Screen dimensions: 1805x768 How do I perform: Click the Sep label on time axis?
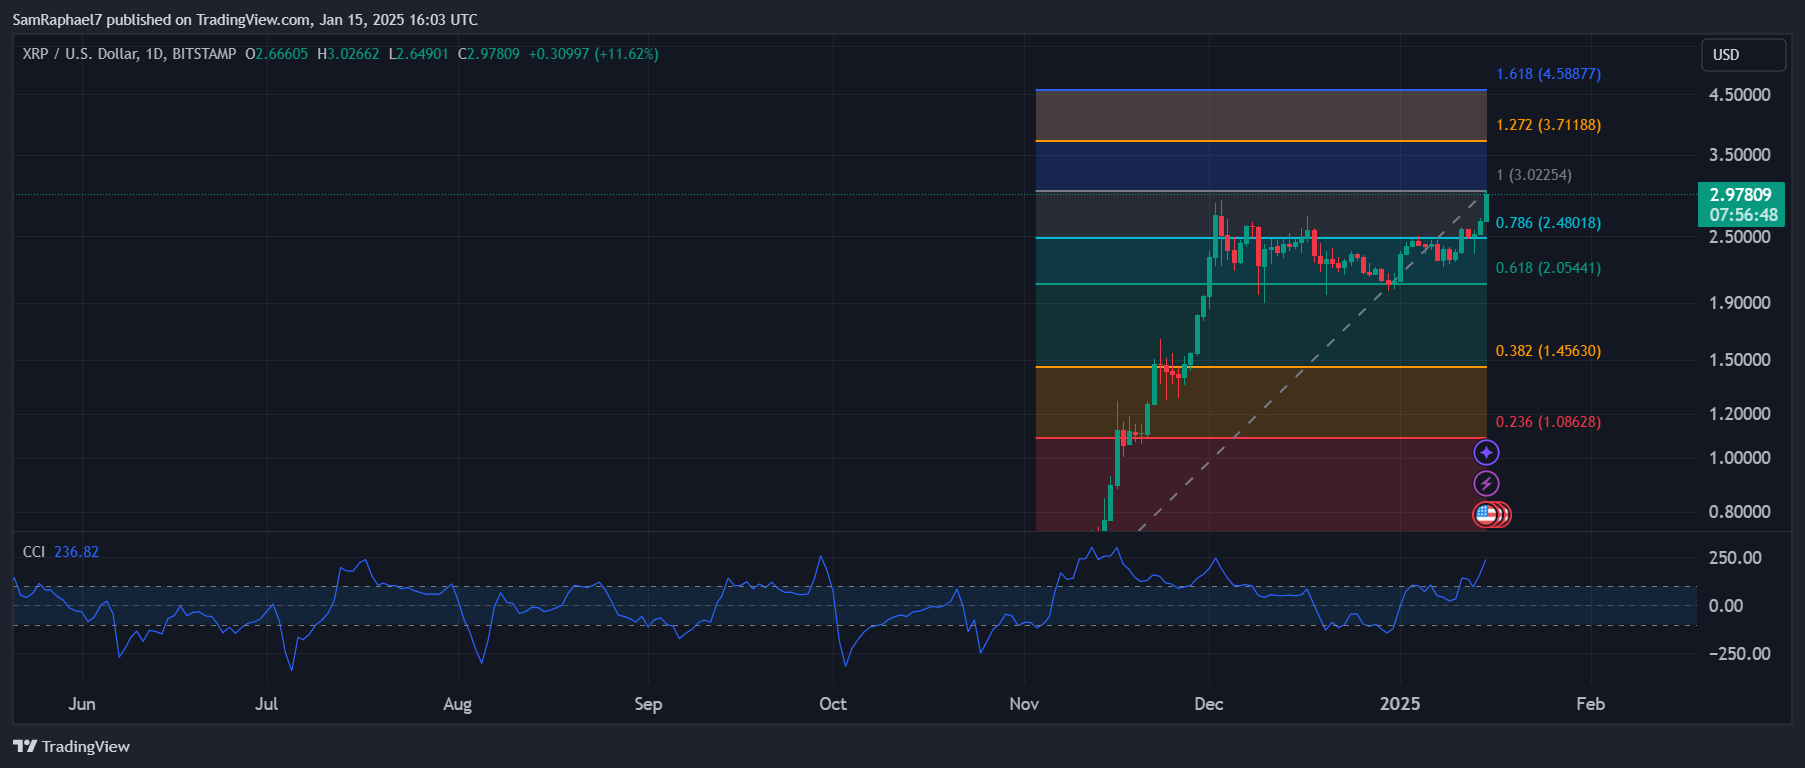(648, 705)
